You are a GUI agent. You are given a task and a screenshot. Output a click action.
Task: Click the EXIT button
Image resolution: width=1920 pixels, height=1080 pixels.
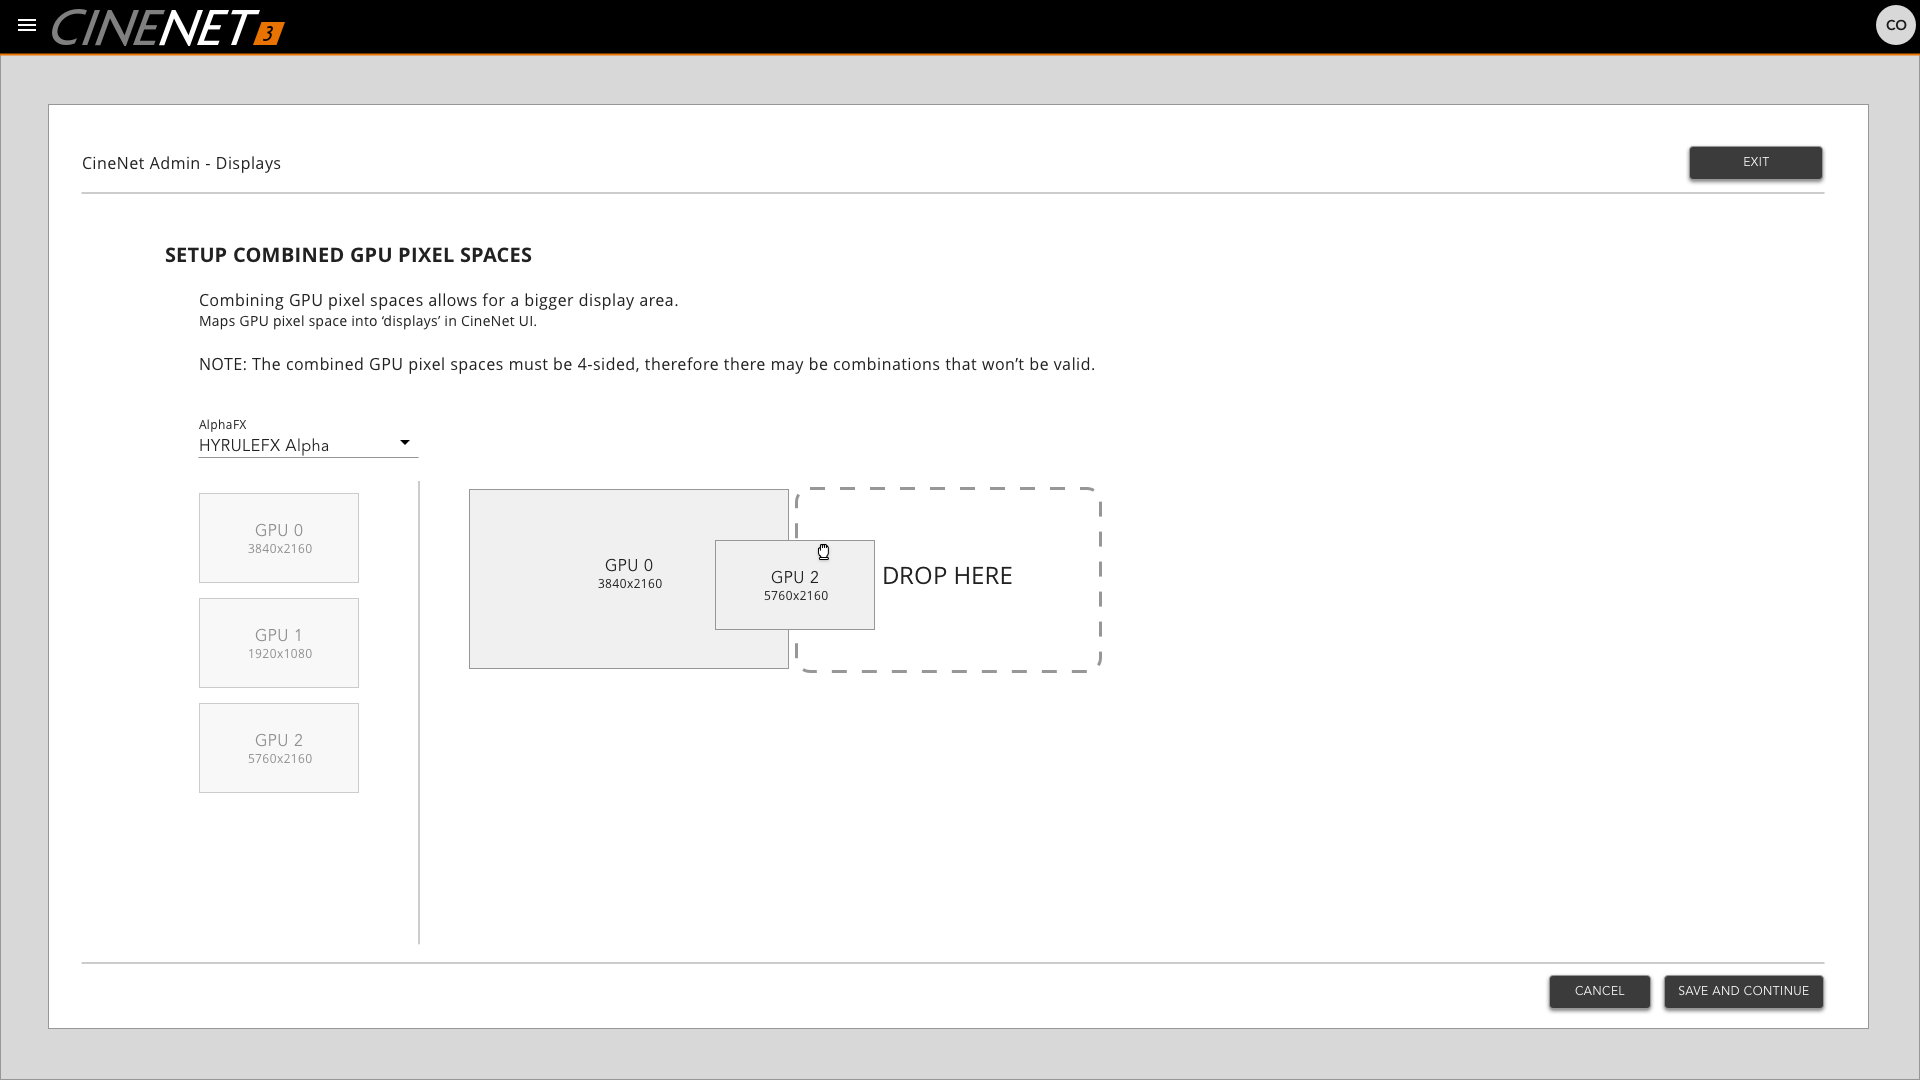coord(1755,163)
